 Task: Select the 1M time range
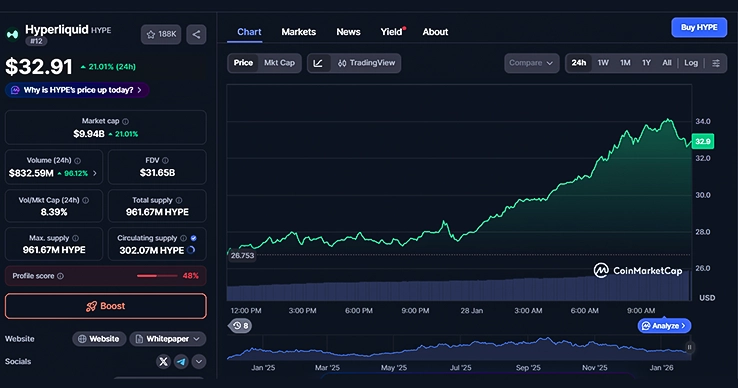coord(625,63)
